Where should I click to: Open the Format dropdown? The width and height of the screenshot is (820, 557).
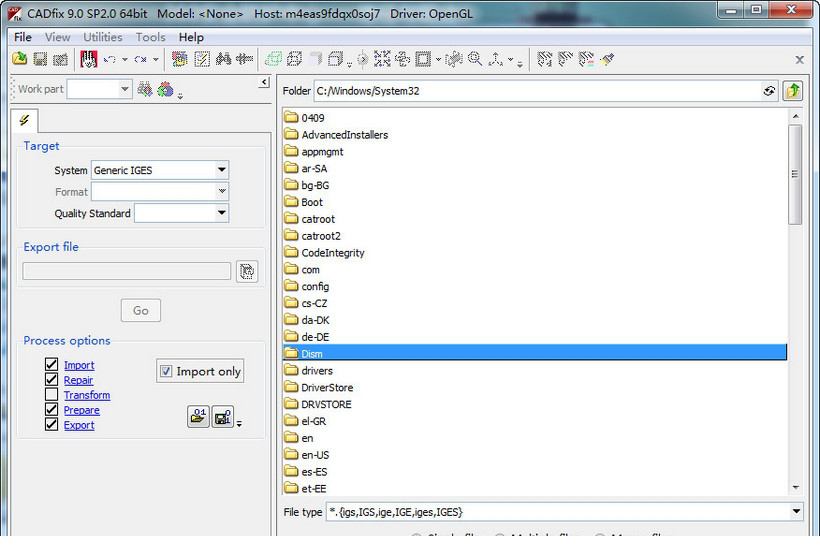pos(222,191)
